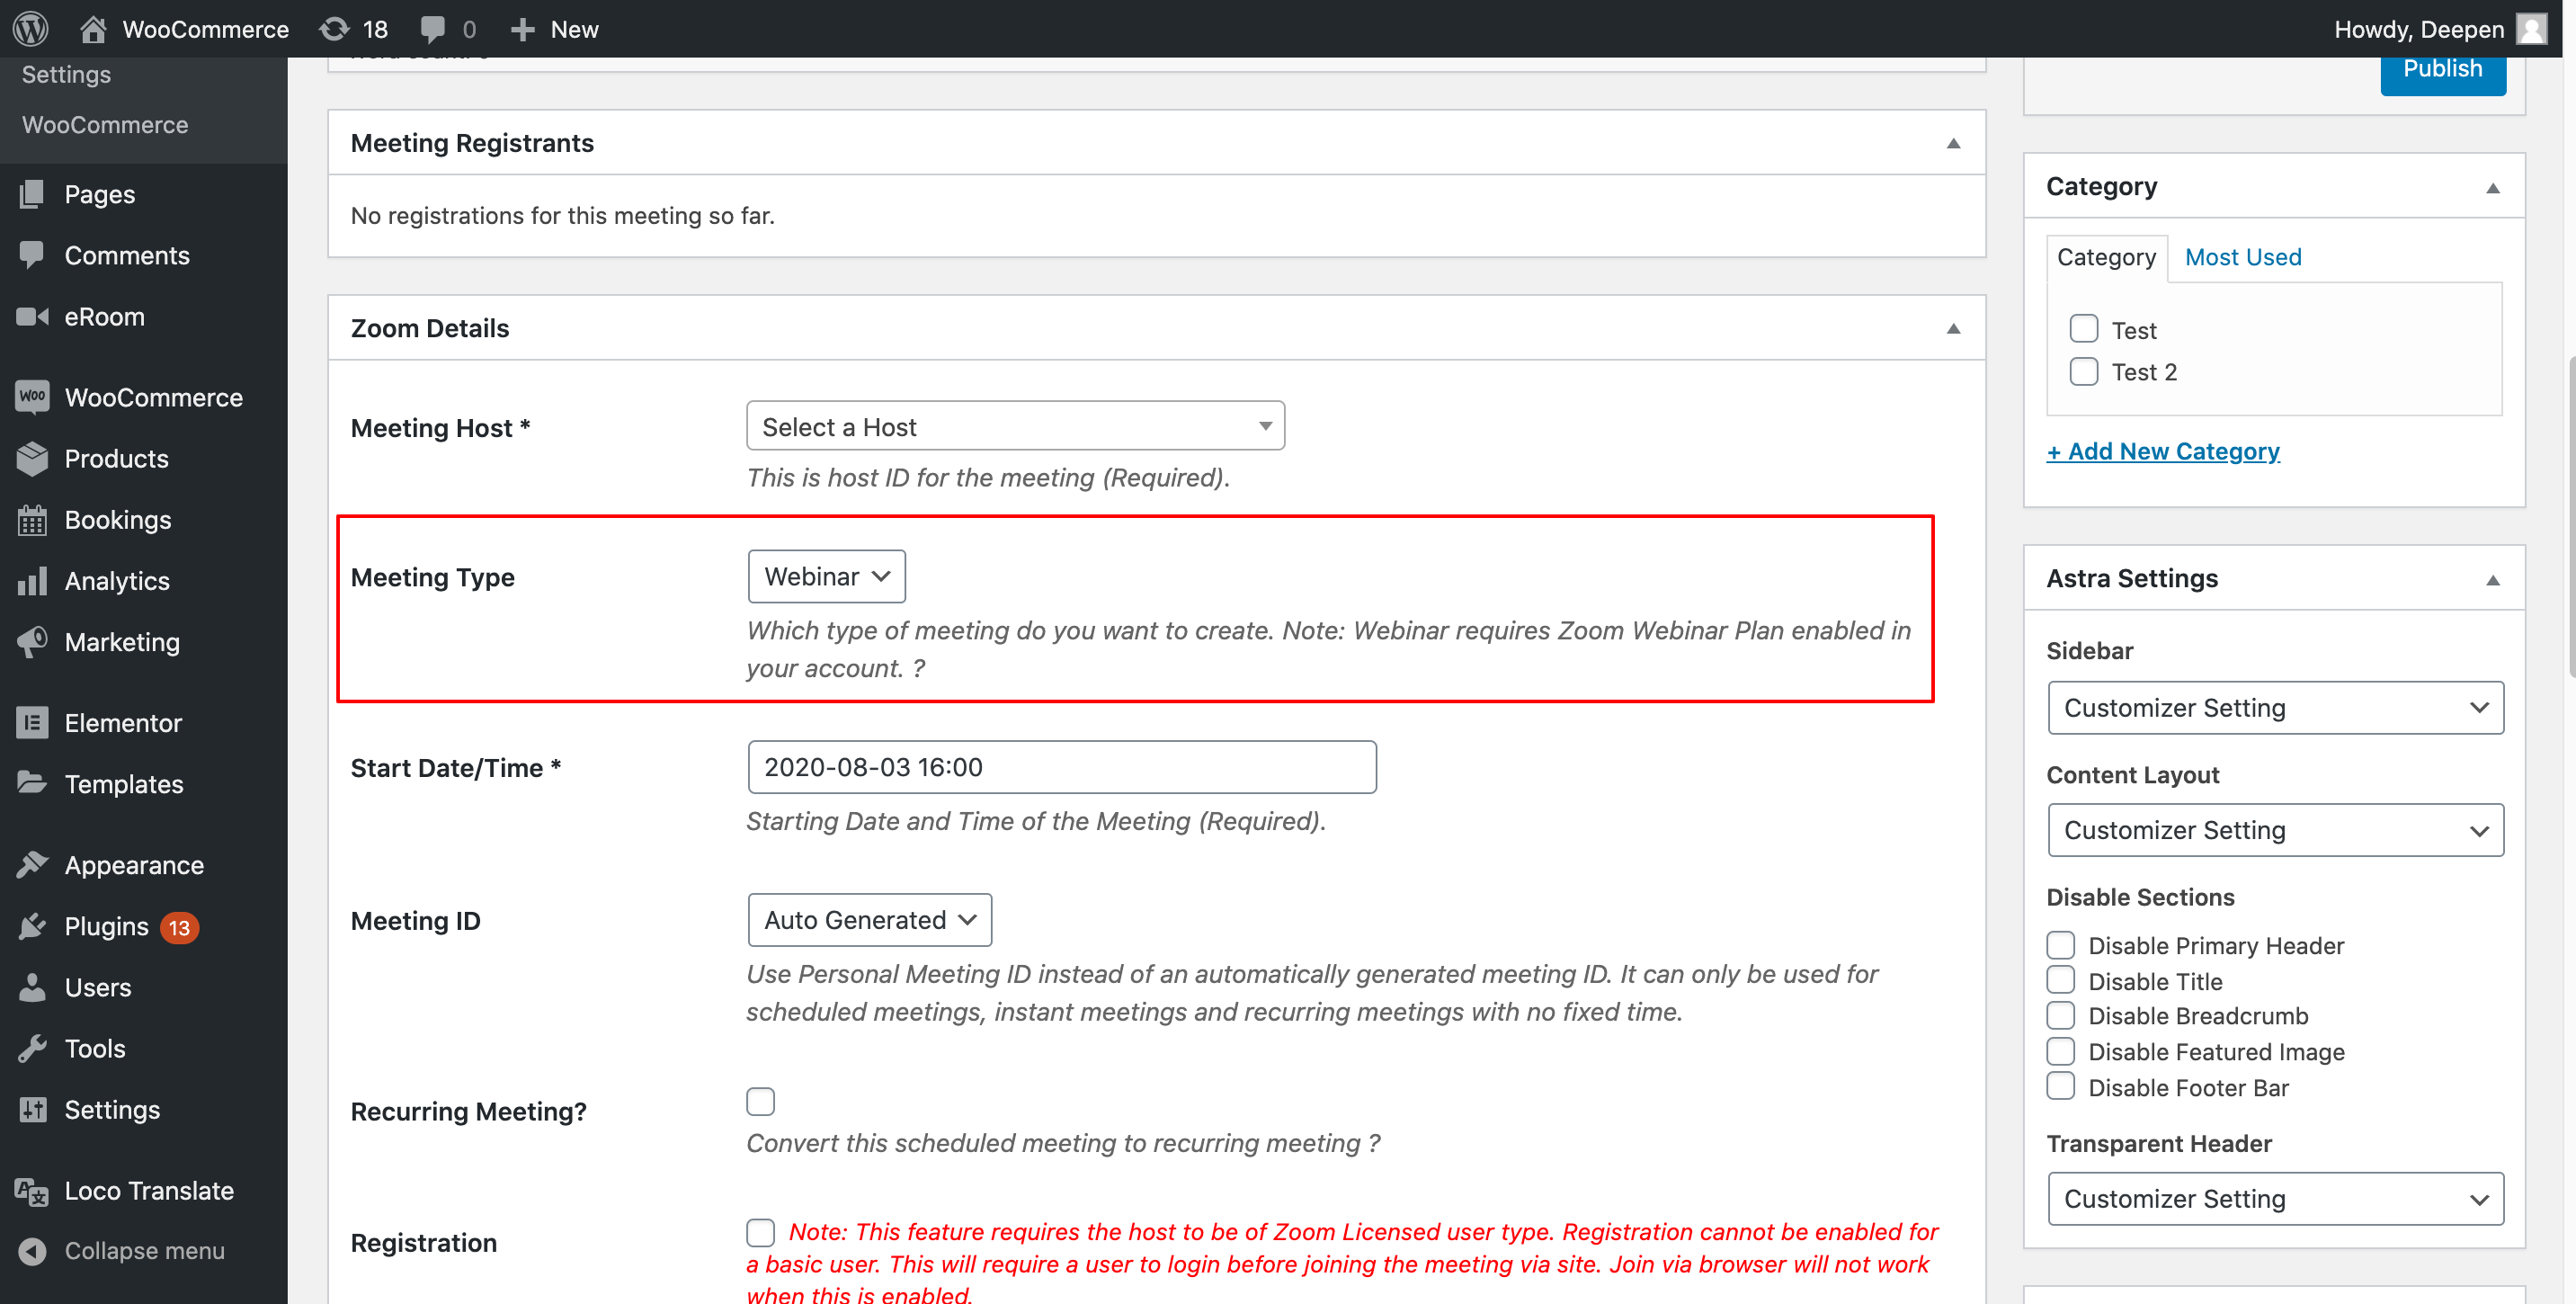
Task: Open the Auto Generated Meeting ID dropdown
Action: 868,920
